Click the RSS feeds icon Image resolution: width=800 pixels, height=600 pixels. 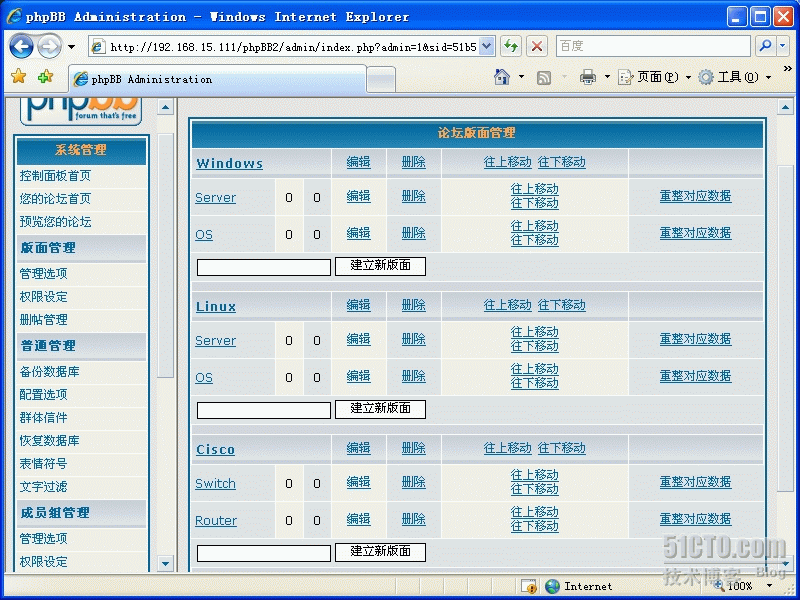(x=544, y=78)
